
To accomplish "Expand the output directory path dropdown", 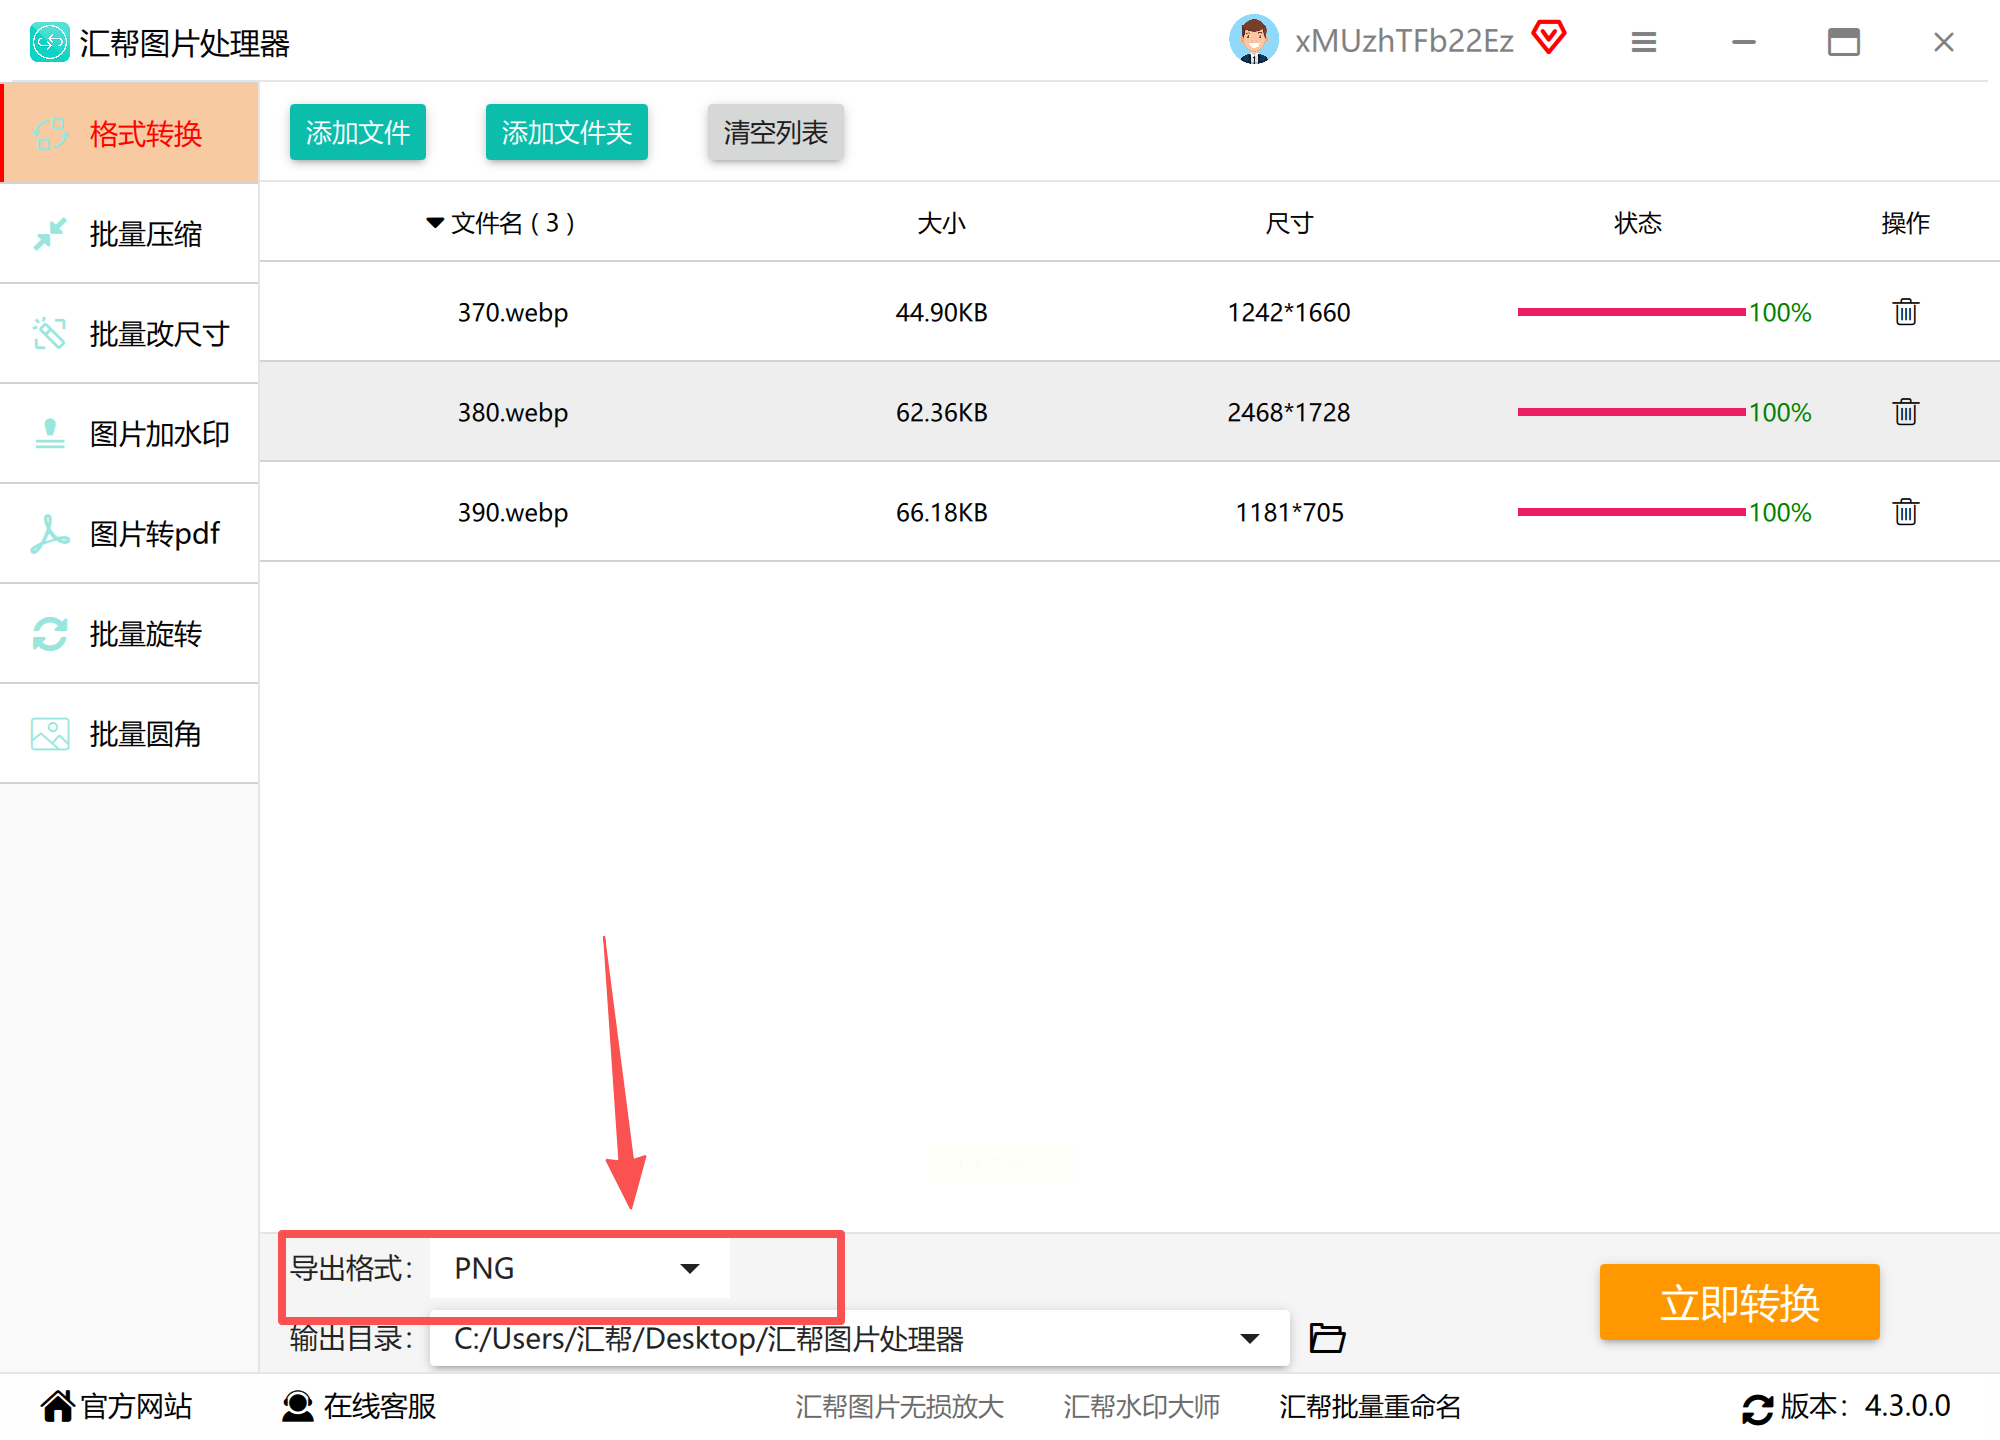I will [x=1249, y=1338].
